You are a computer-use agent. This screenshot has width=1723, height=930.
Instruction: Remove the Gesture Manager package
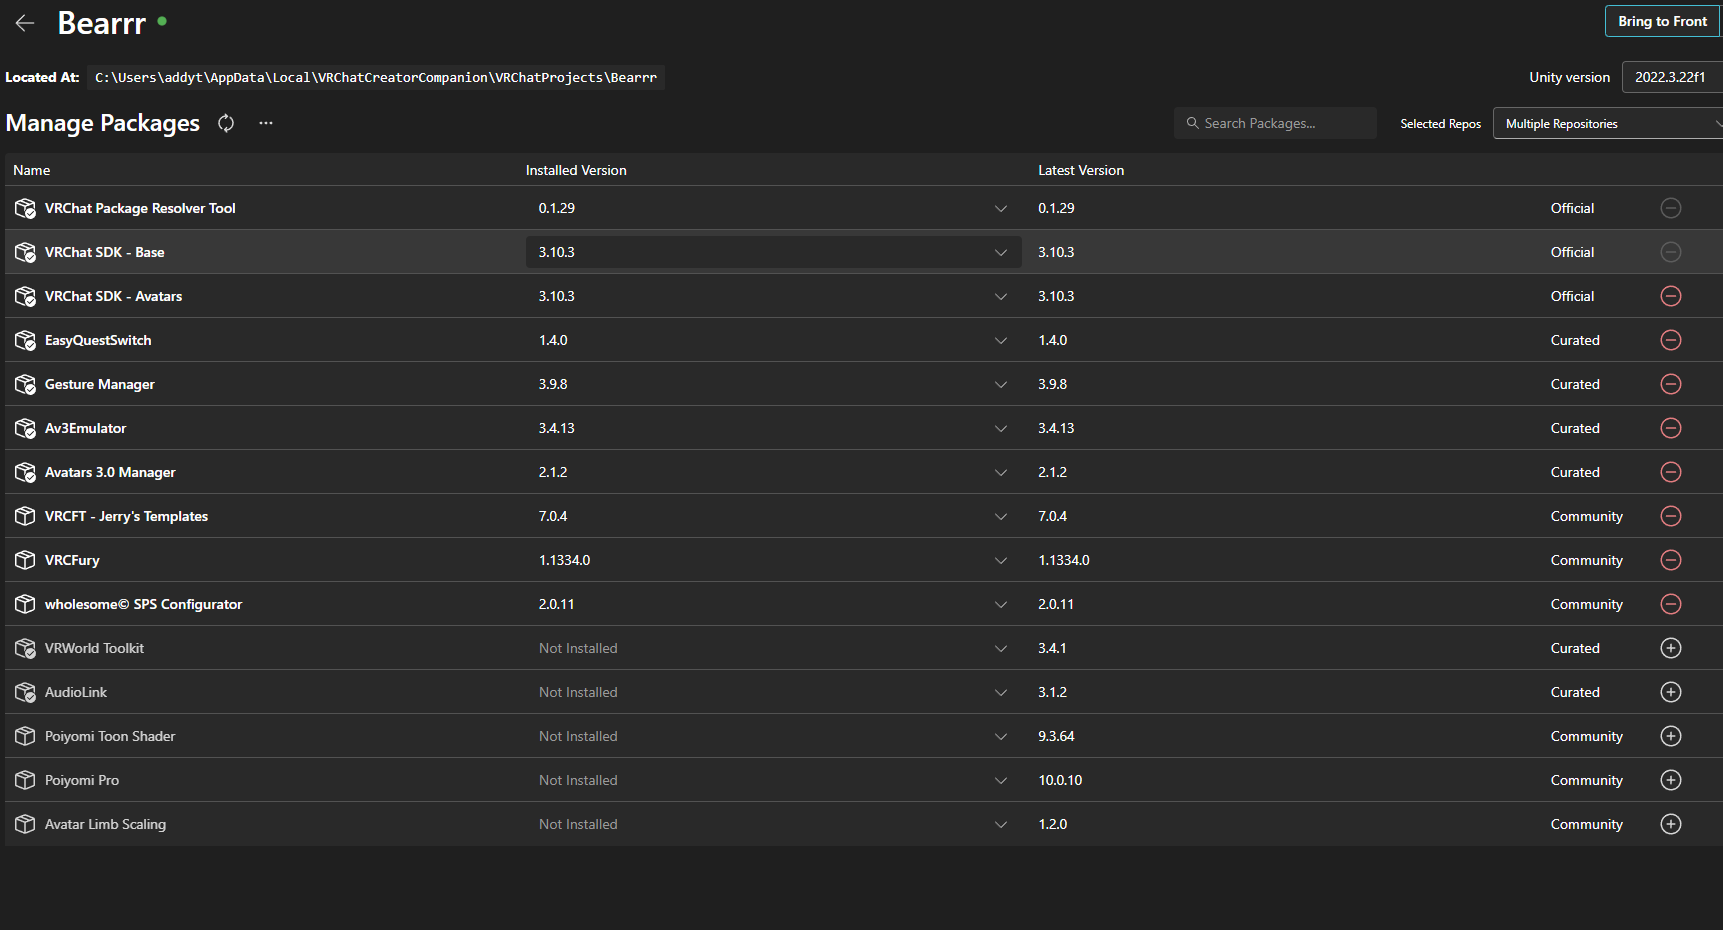pos(1670,384)
